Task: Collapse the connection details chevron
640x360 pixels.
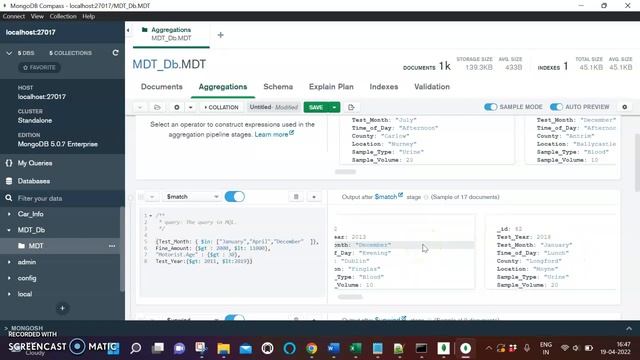Action: tap(9, 53)
